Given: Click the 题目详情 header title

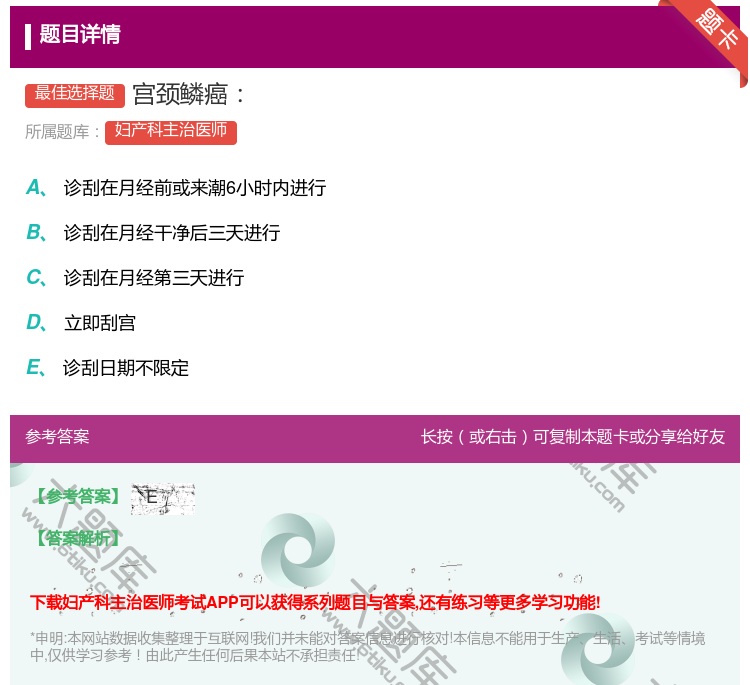Looking at the screenshot, I should point(80,34).
